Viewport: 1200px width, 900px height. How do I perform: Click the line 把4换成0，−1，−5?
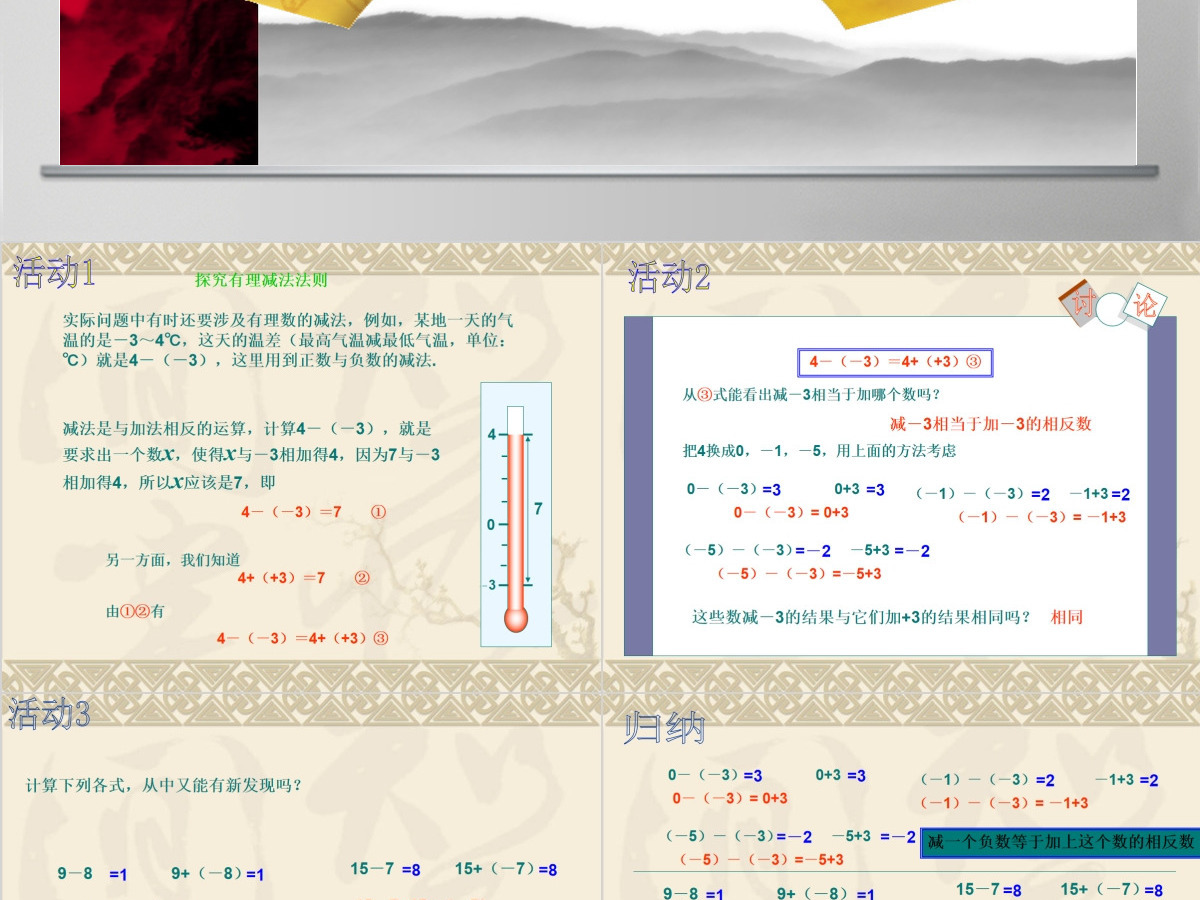coord(819,451)
